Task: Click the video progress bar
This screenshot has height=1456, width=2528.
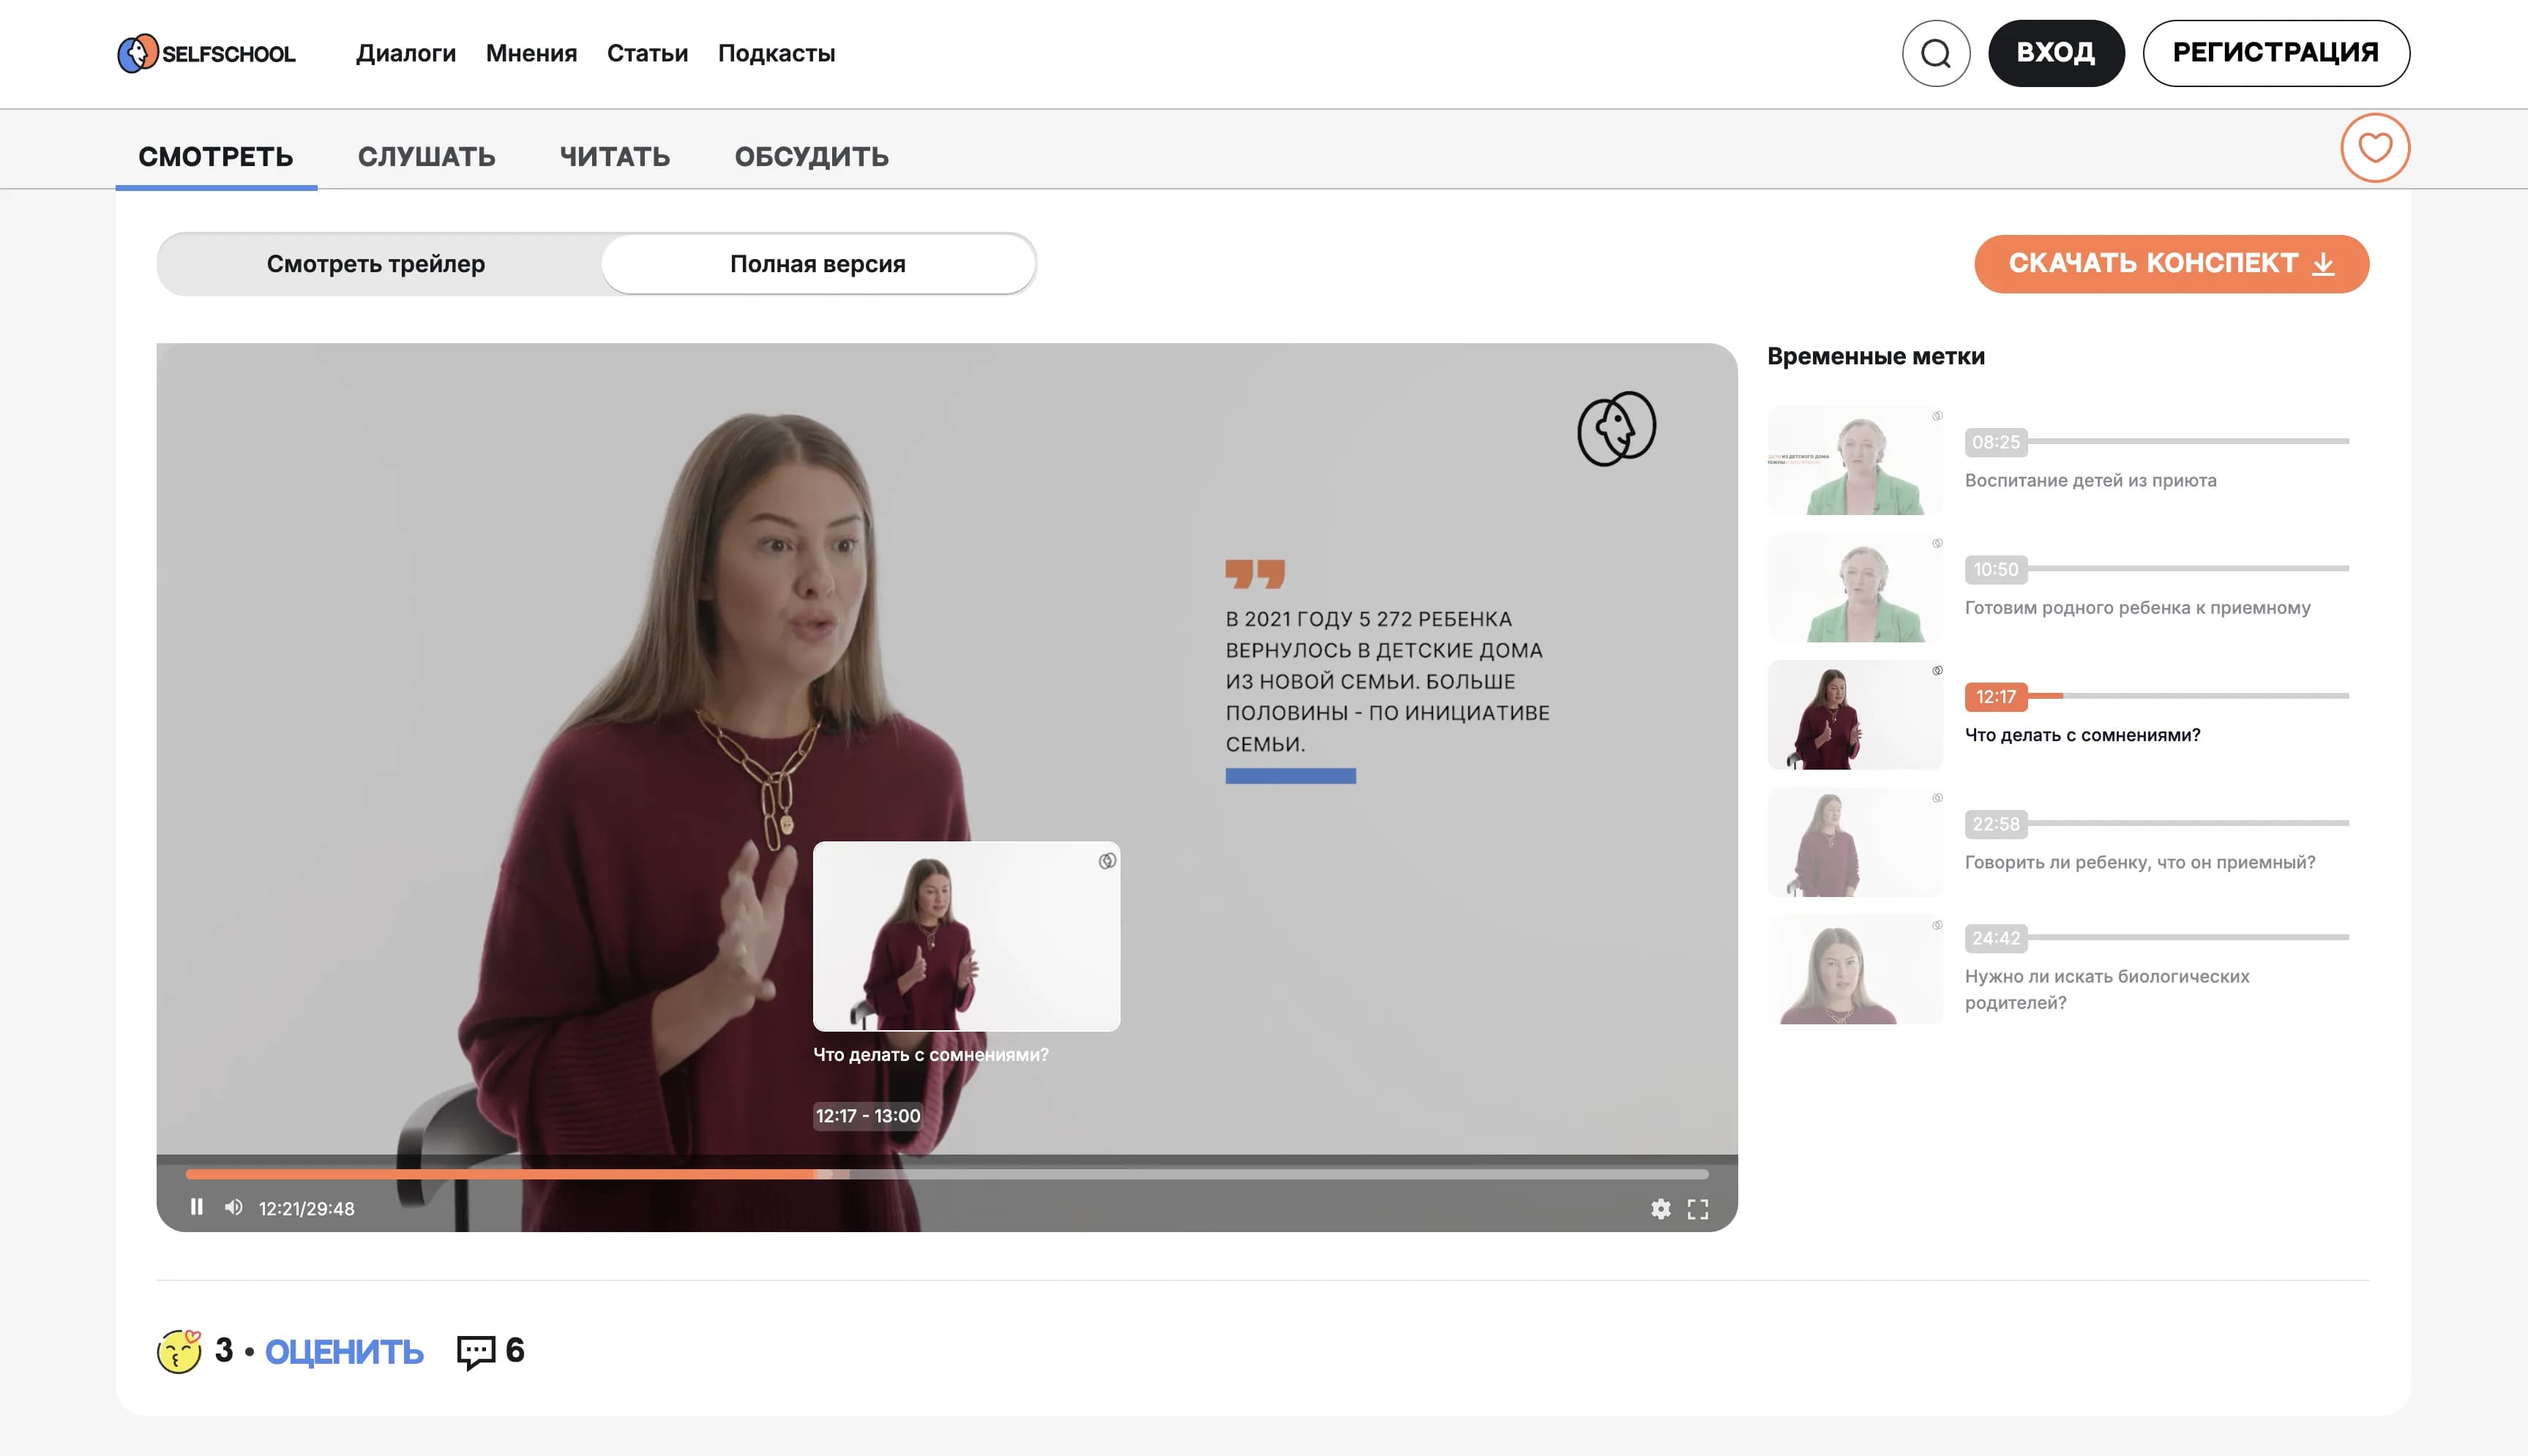Action: 947,1175
